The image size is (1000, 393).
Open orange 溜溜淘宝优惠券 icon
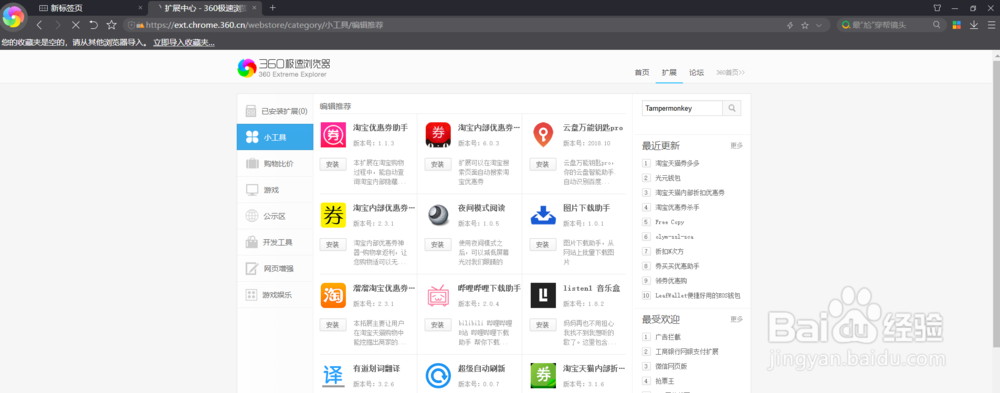333,295
